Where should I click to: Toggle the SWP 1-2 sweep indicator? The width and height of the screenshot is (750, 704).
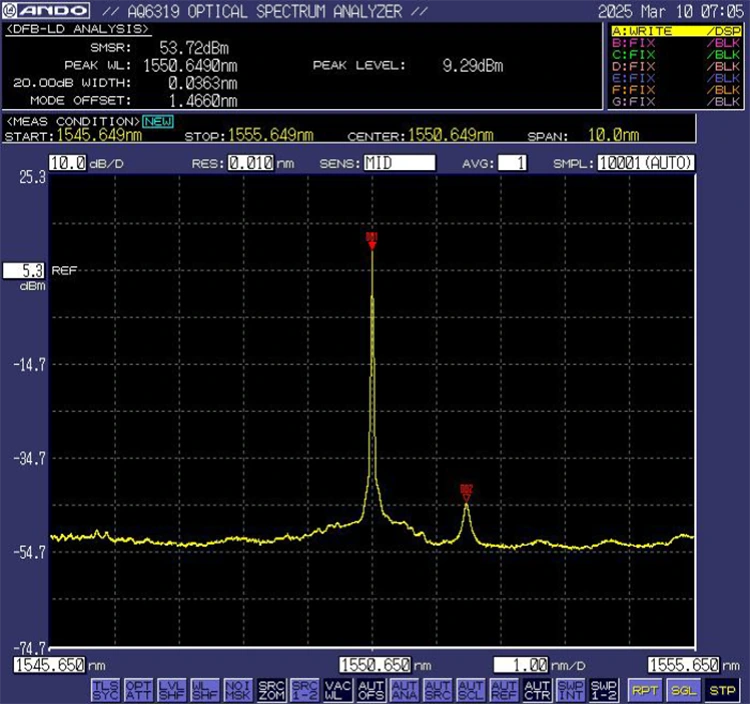tap(603, 689)
